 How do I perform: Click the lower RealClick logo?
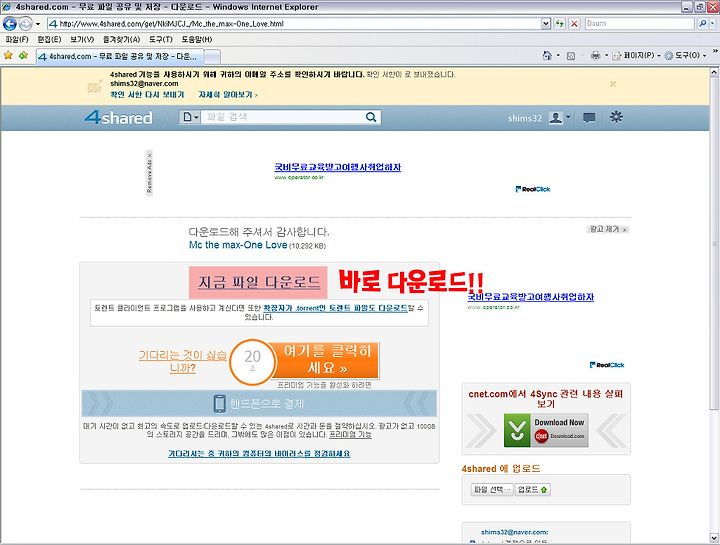click(607, 365)
